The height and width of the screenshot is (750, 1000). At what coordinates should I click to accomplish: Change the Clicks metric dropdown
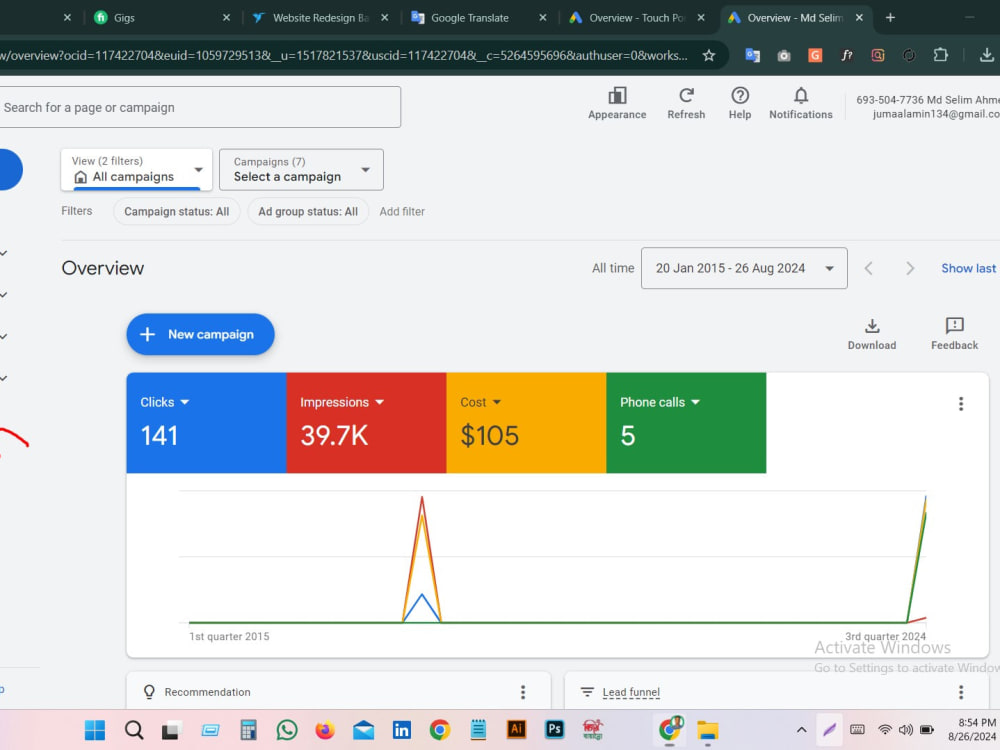[x=165, y=402]
